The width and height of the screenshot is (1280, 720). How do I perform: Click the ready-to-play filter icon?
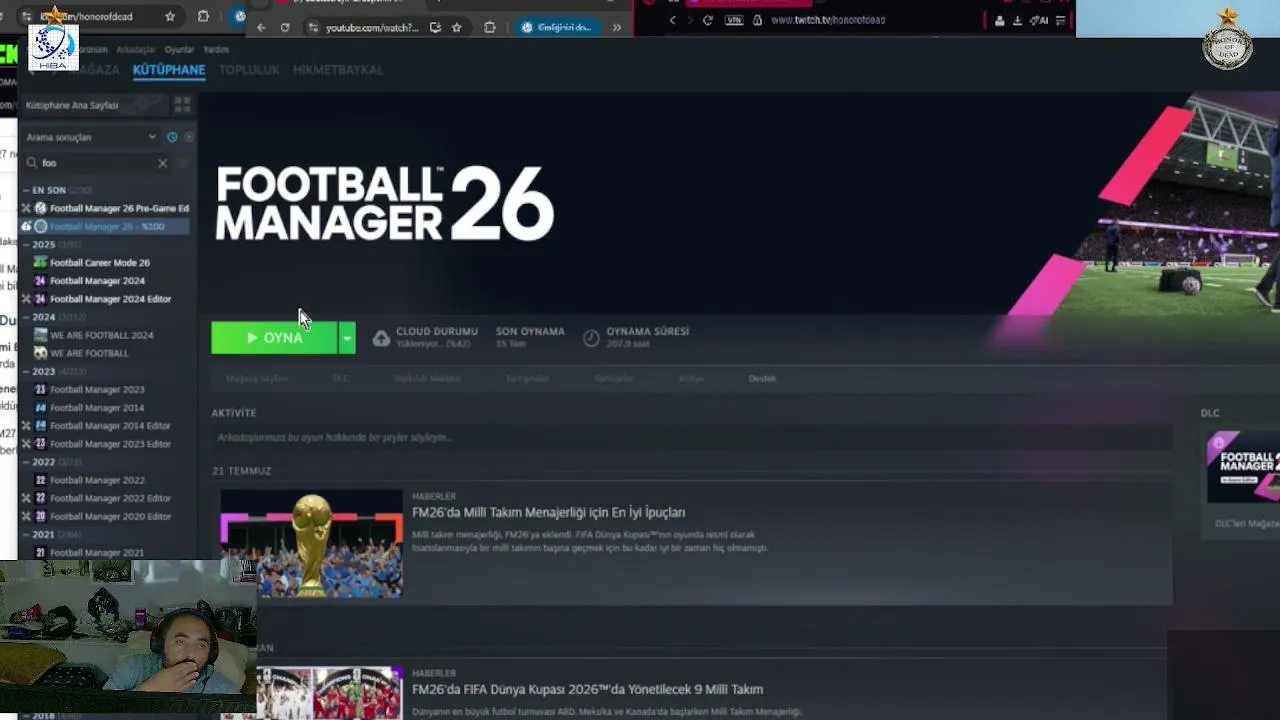pyautogui.click(x=189, y=137)
